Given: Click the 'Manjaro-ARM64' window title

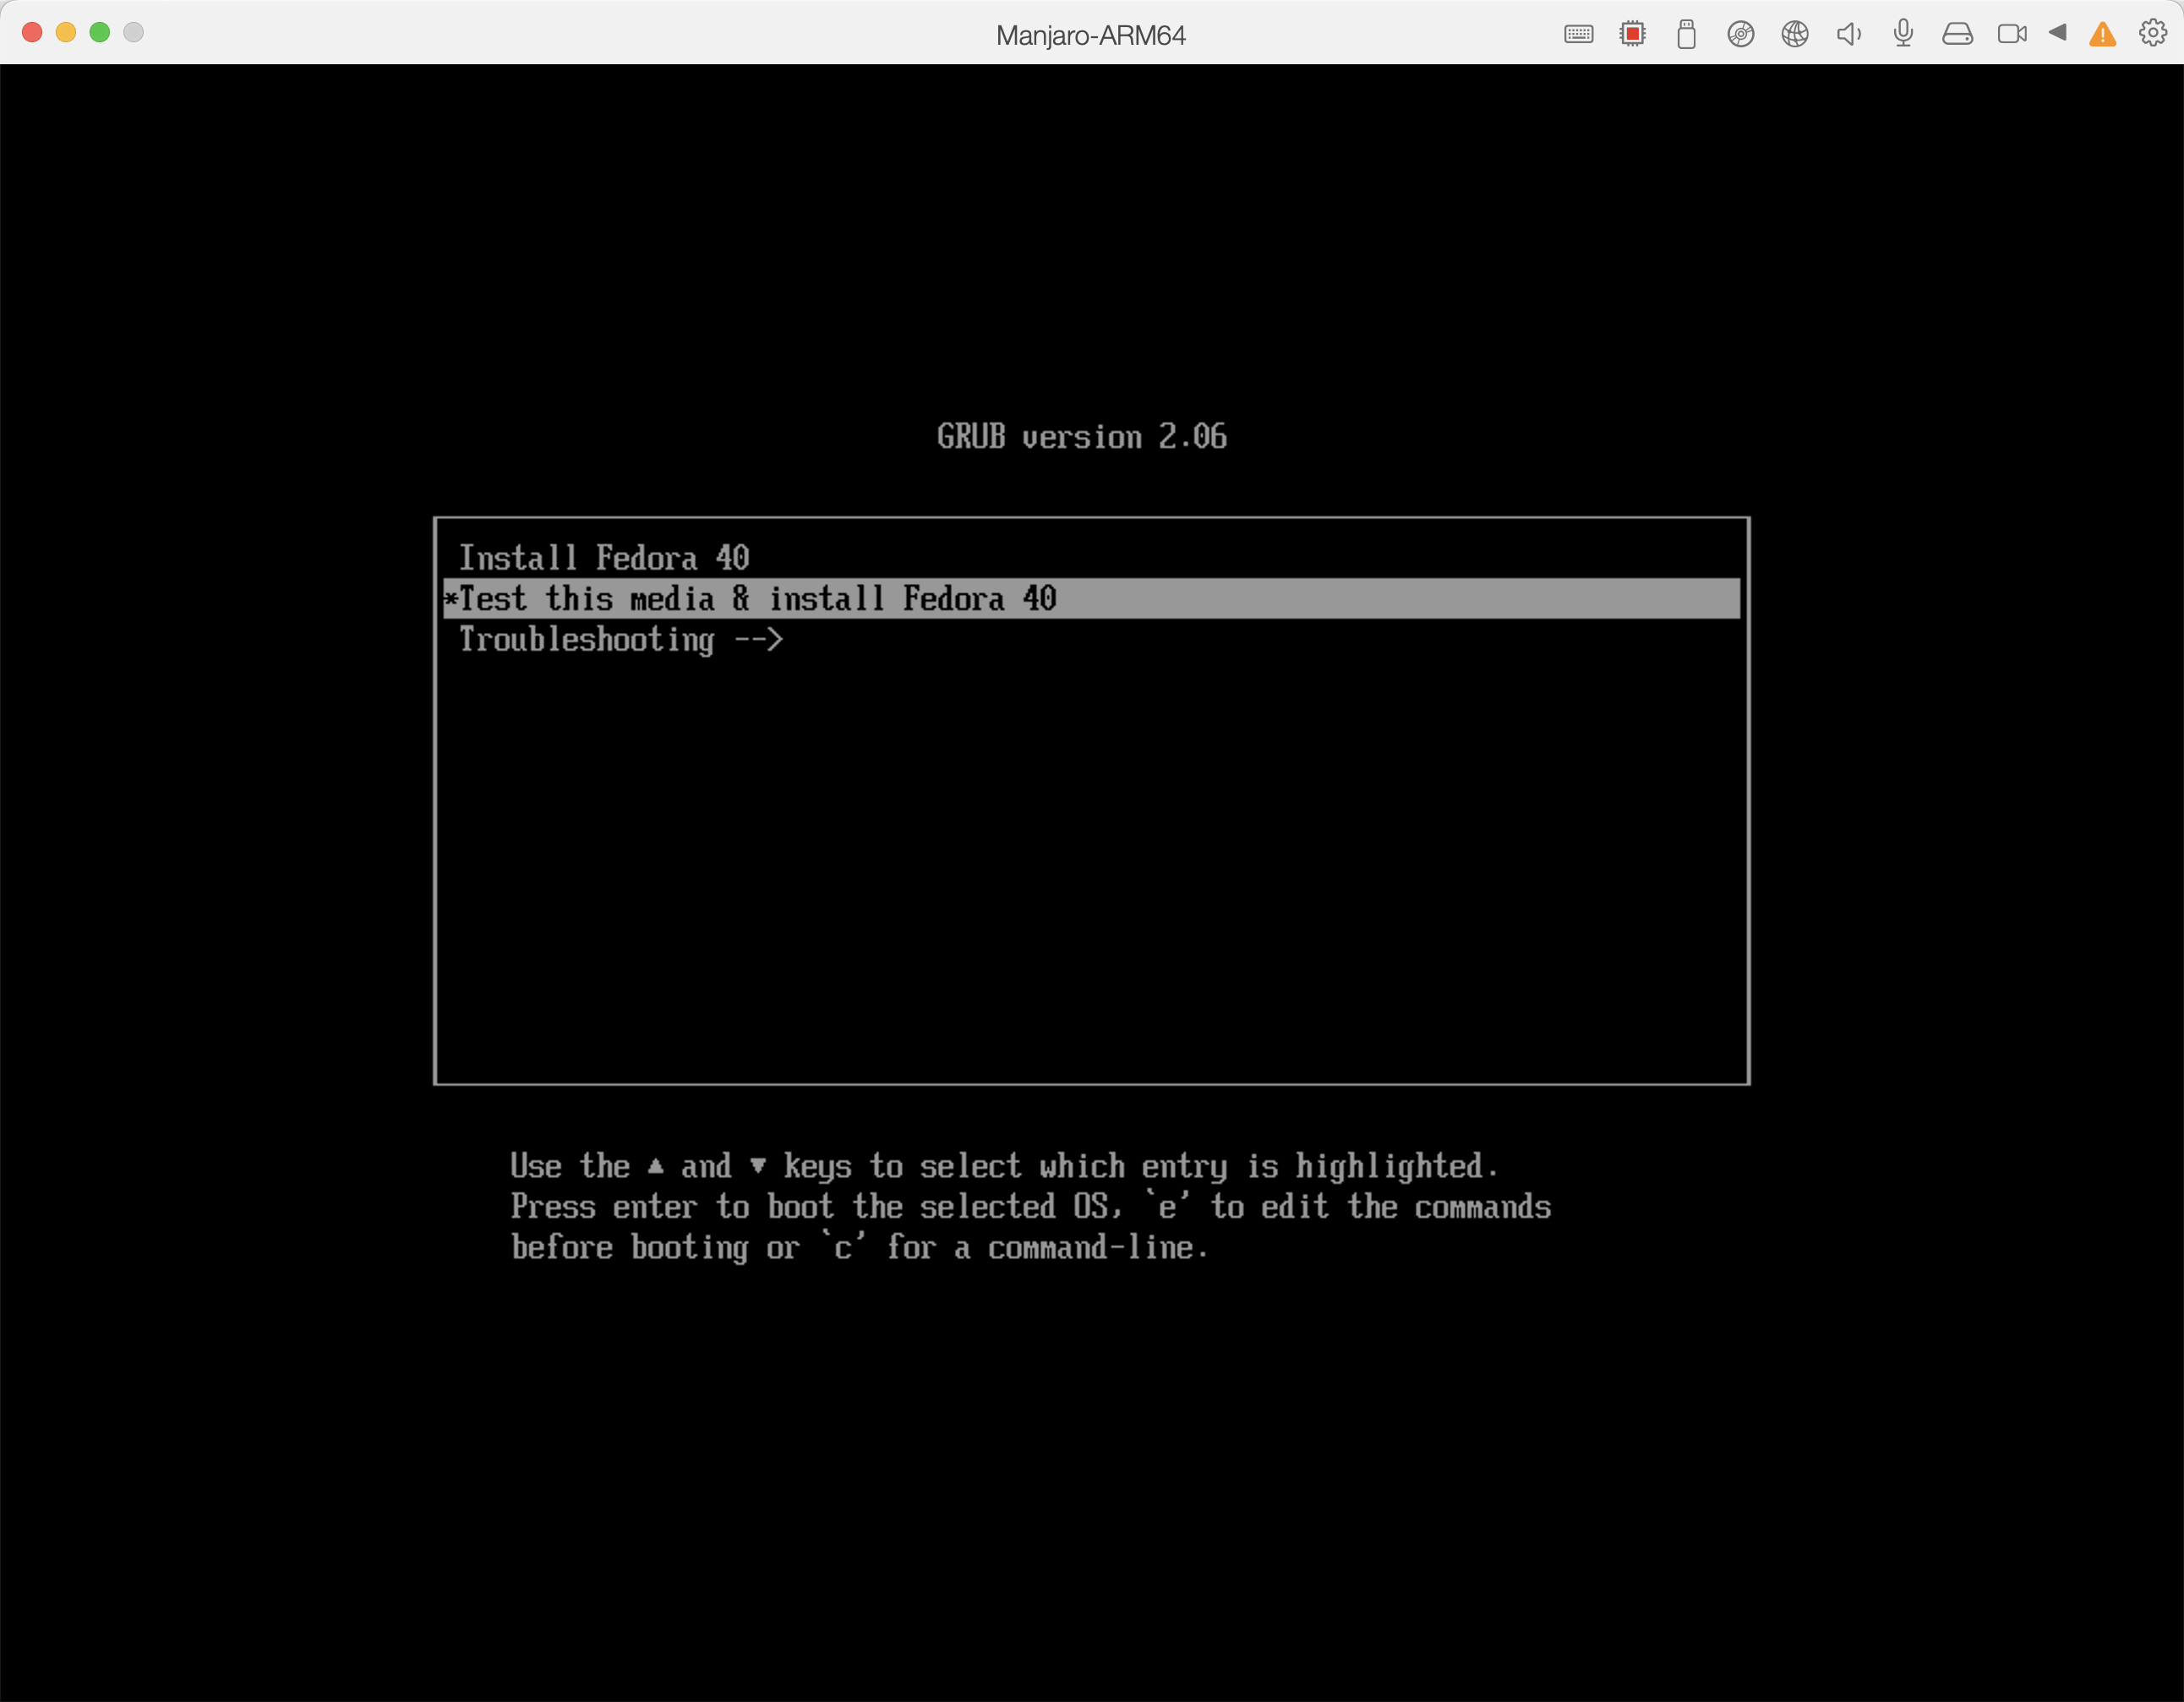Looking at the screenshot, I should (1091, 35).
